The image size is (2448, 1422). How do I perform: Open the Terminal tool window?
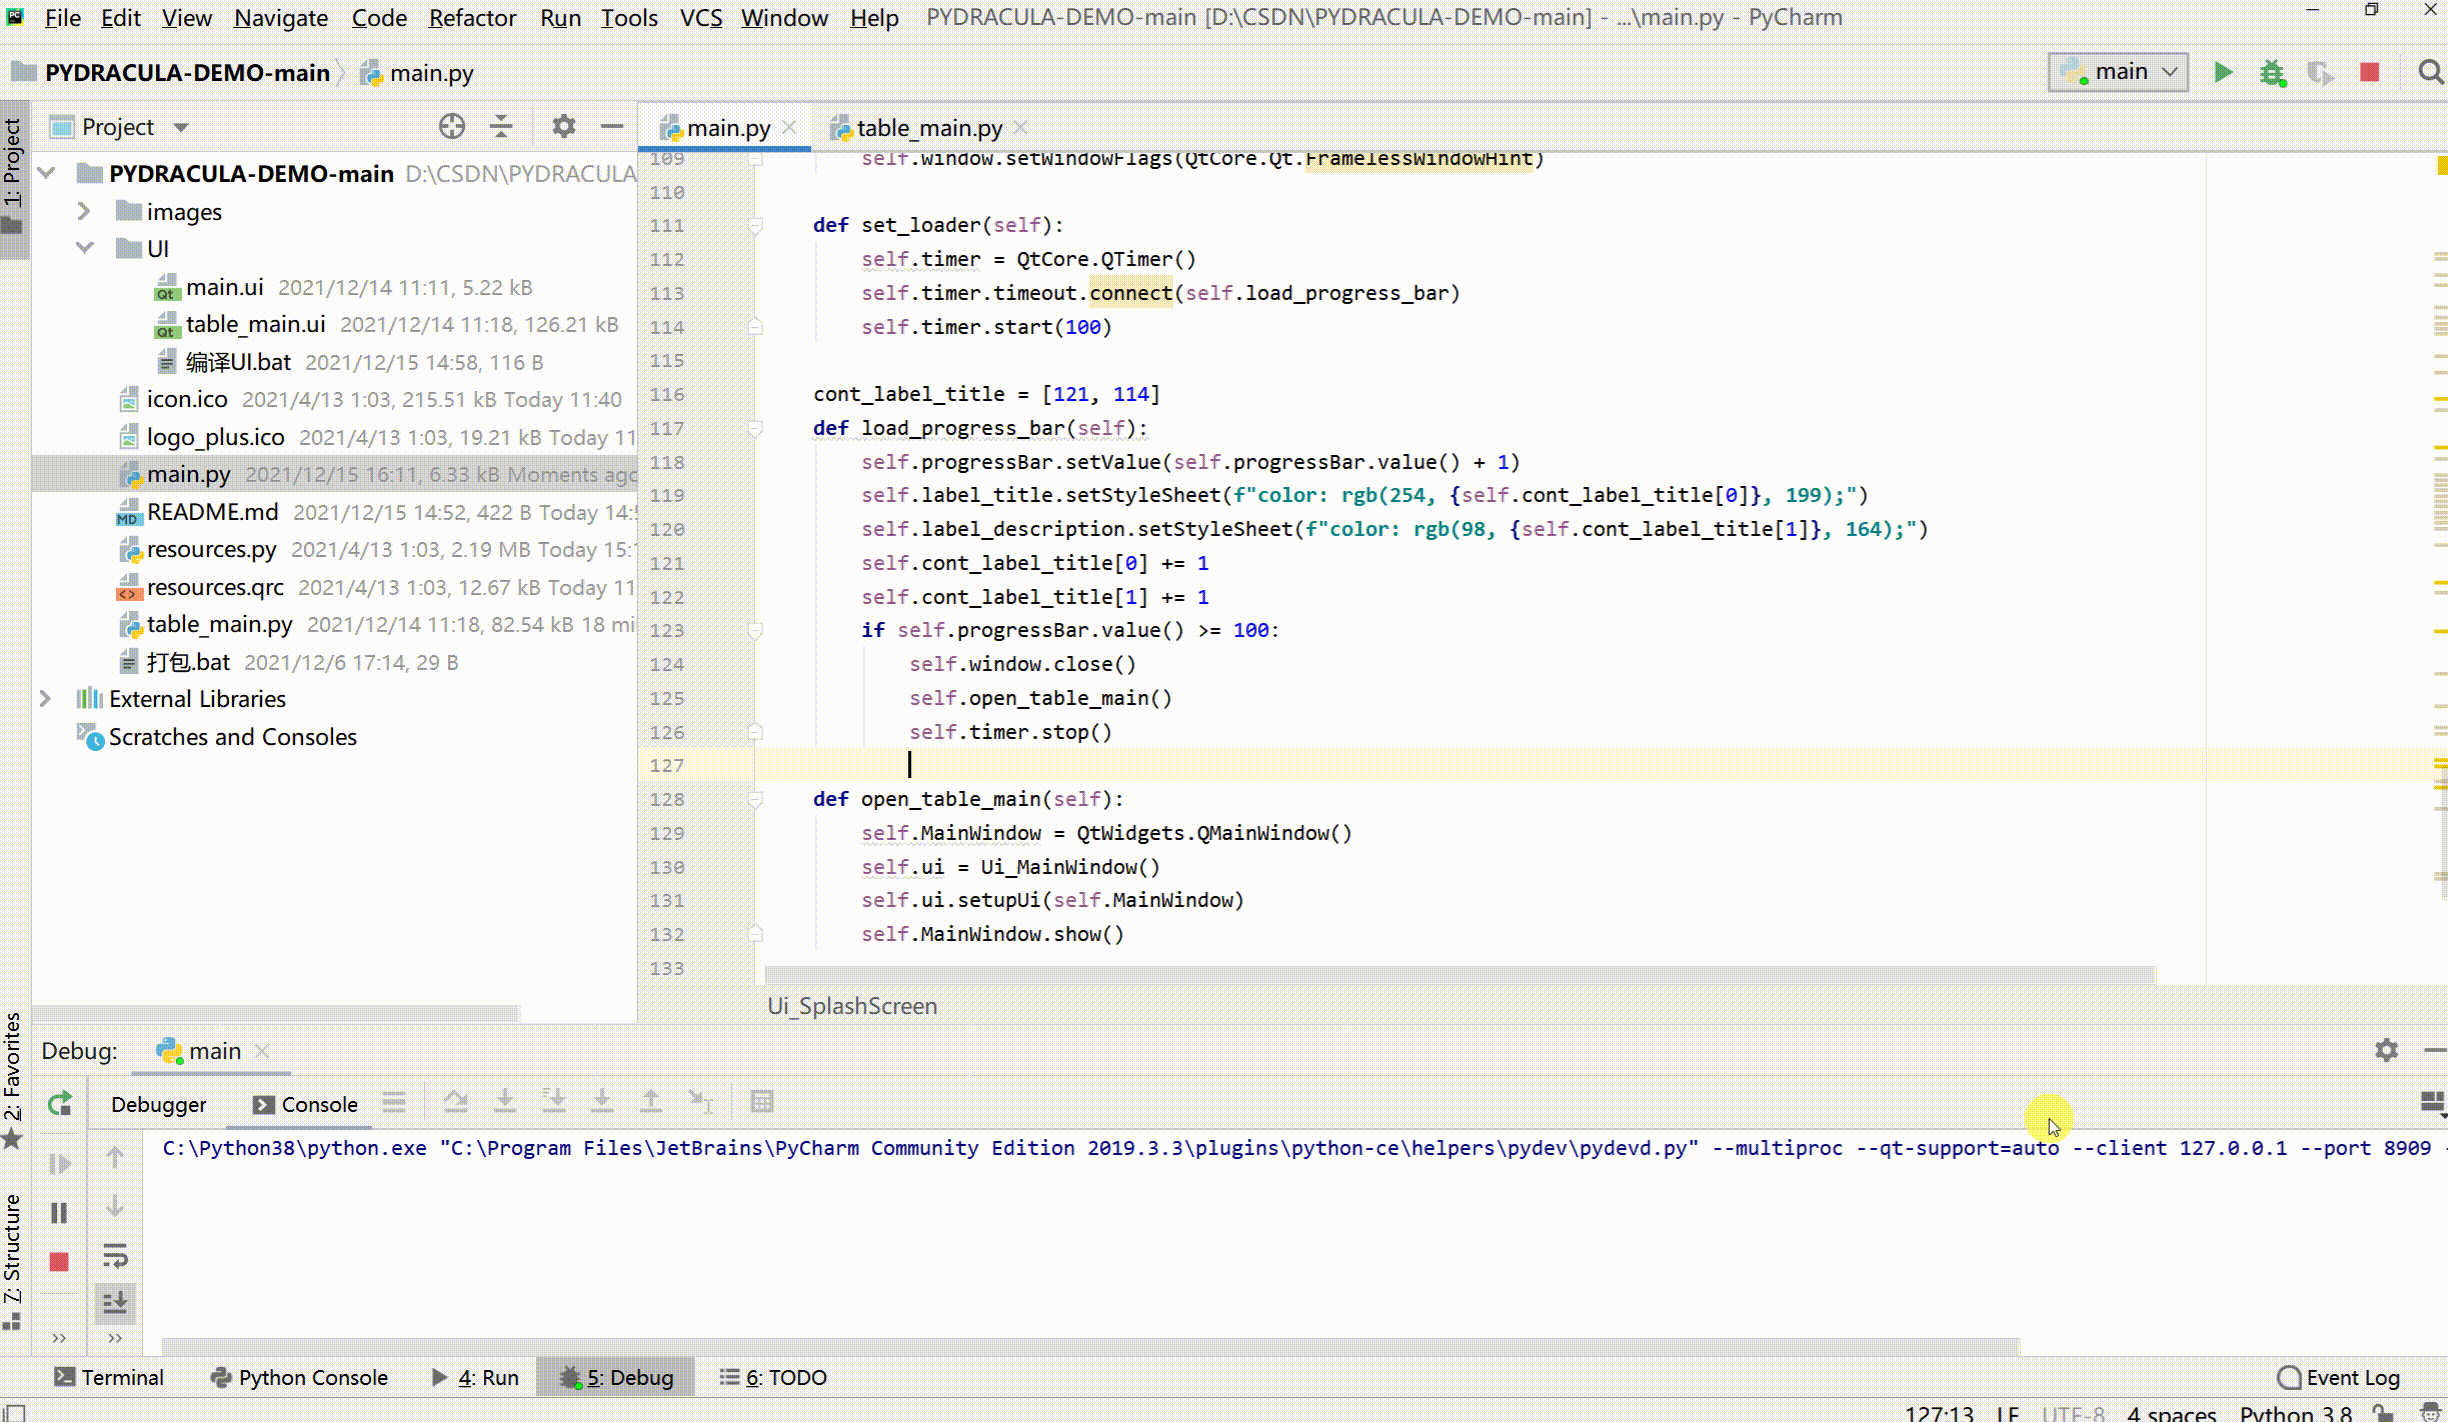[x=110, y=1377]
